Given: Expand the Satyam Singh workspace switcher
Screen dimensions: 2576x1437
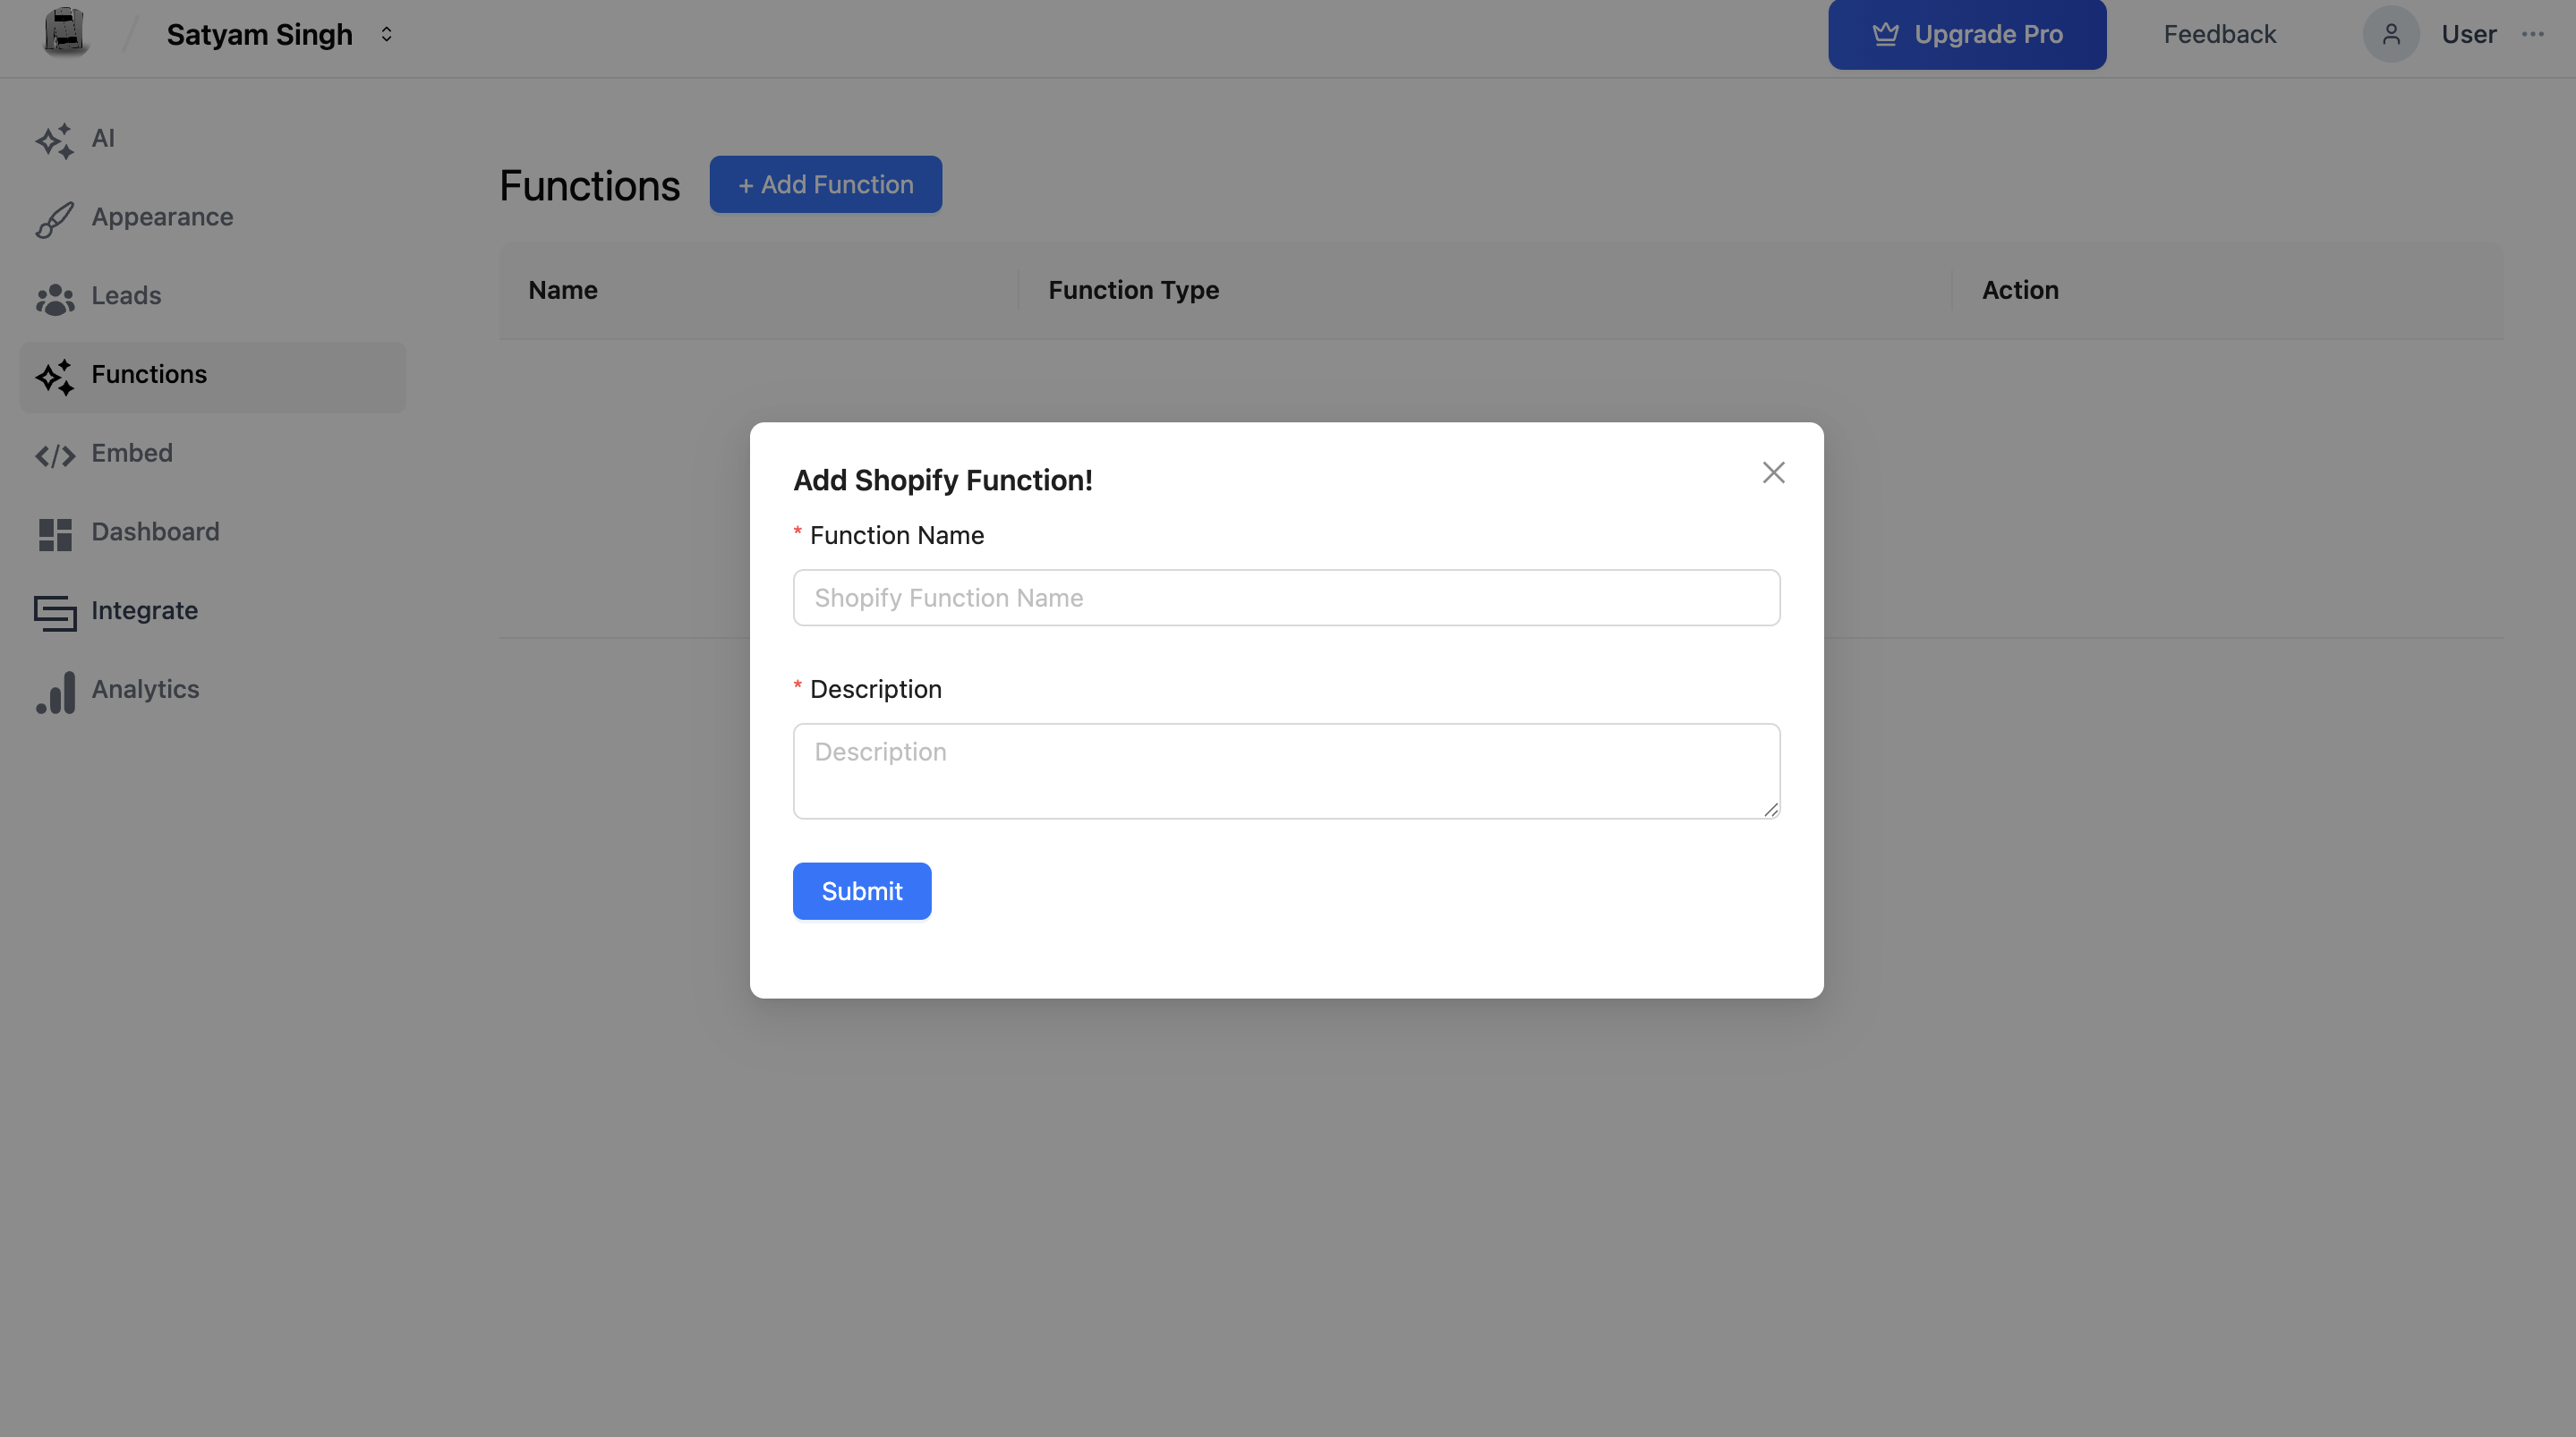Looking at the screenshot, I should click(x=386, y=35).
